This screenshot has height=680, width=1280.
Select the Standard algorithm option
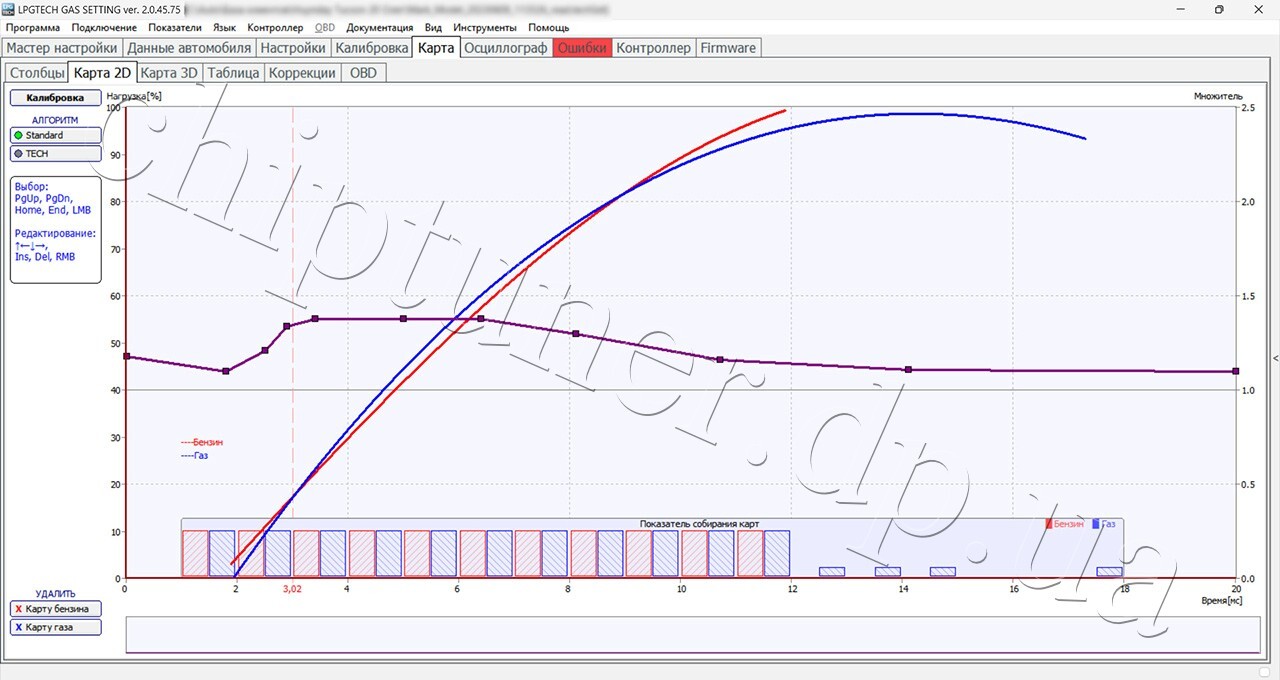55,135
